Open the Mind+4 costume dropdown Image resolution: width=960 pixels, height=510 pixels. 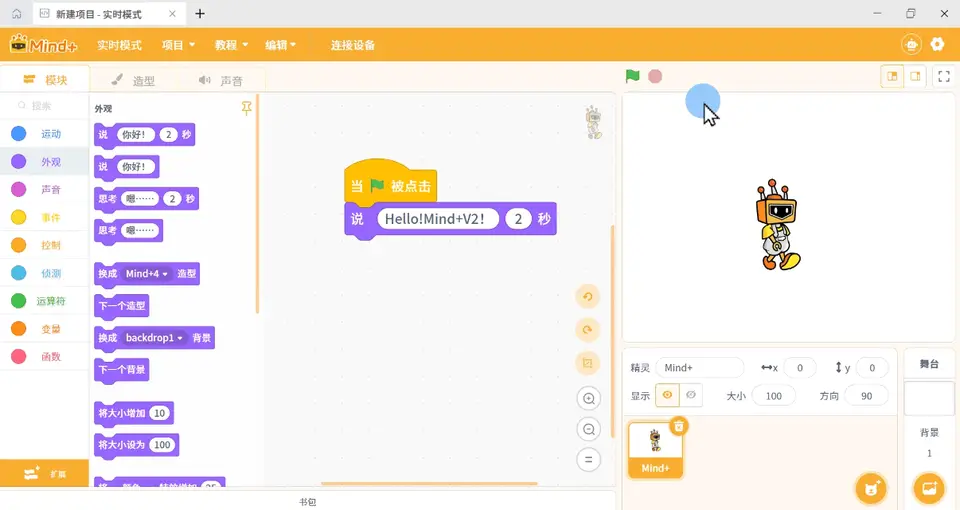(146, 274)
